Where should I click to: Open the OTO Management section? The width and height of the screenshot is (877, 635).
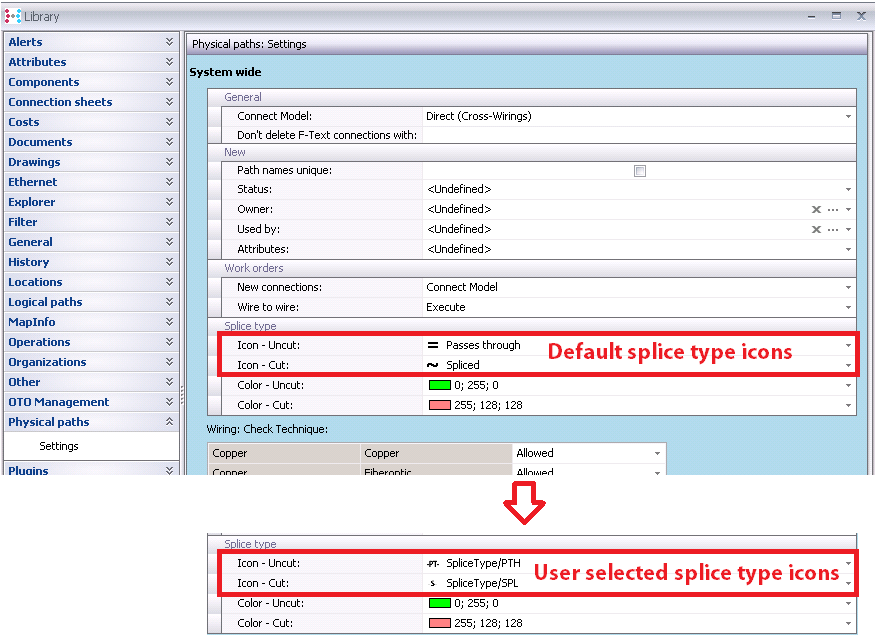pyautogui.click(x=91, y=402)
